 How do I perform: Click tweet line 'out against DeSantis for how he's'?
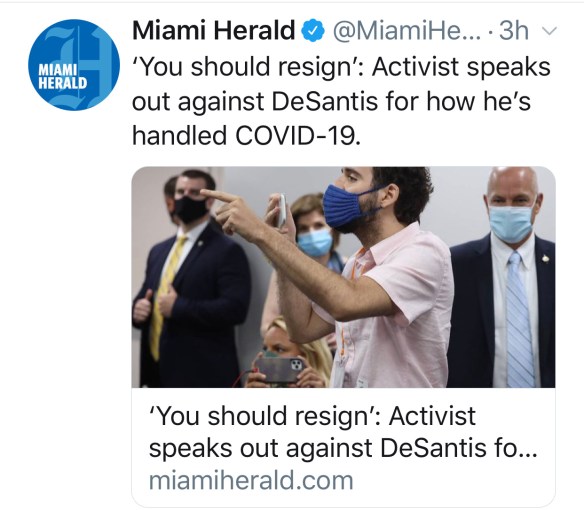coord(331,101)
